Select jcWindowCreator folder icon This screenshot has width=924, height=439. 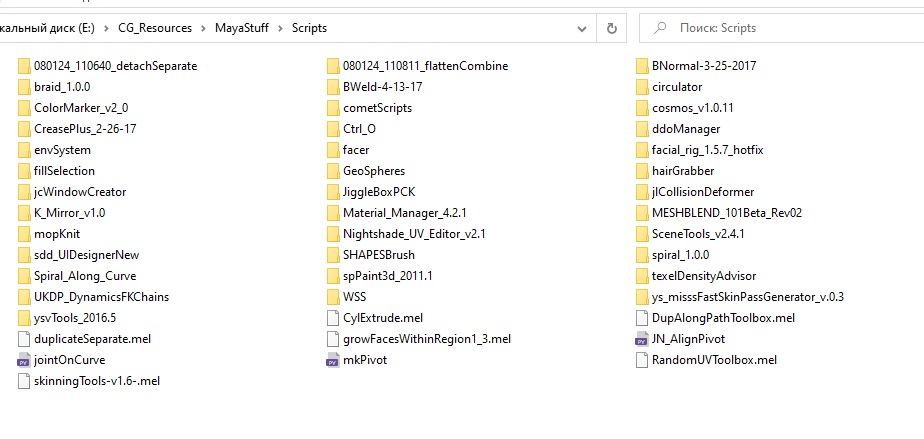24,192
